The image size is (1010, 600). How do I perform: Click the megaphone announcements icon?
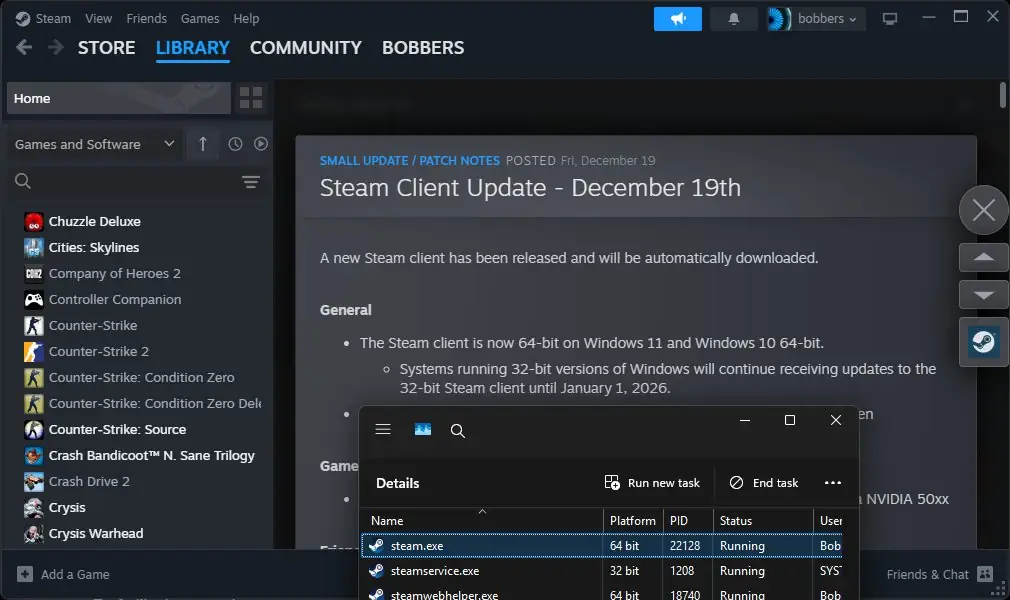click(678, 19)
